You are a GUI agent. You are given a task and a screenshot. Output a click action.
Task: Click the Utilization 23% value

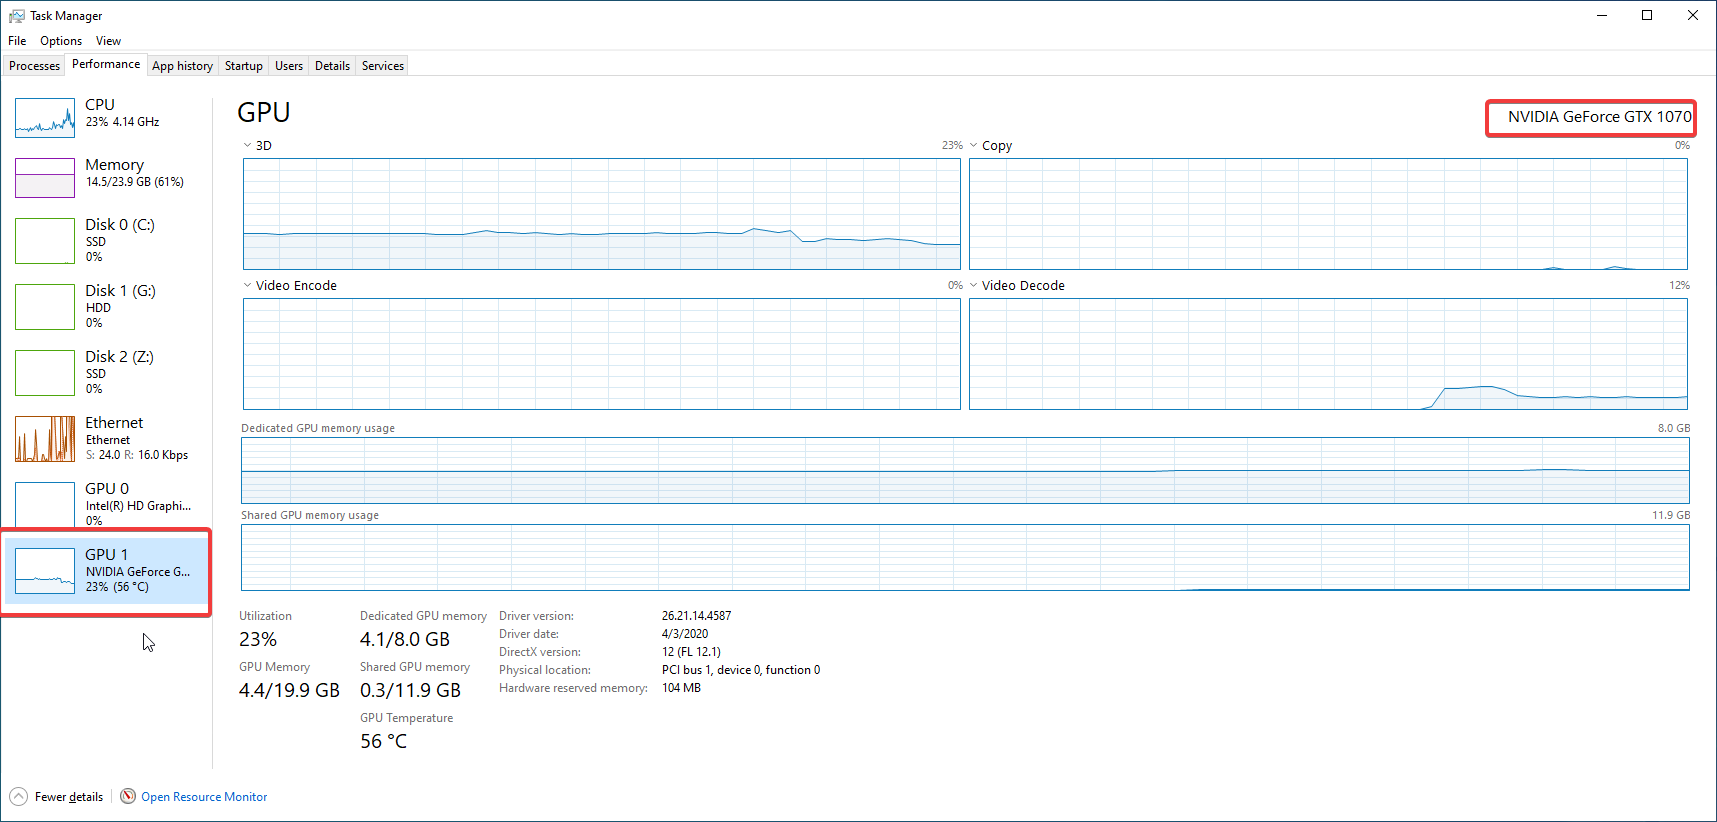click(258, 639)
